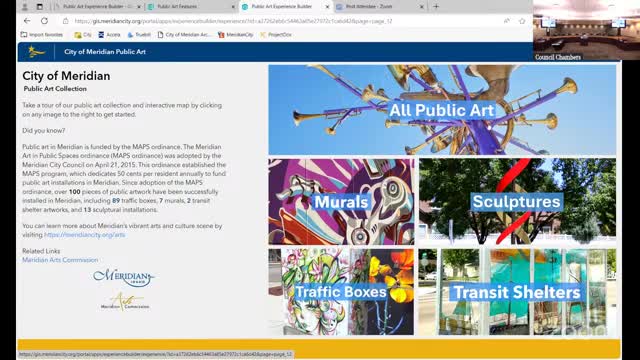Image resolution: width=640 pixels, height=360 pixels.
Task: Reload the page with the refresh icon
Action: (x=44, y=21)
